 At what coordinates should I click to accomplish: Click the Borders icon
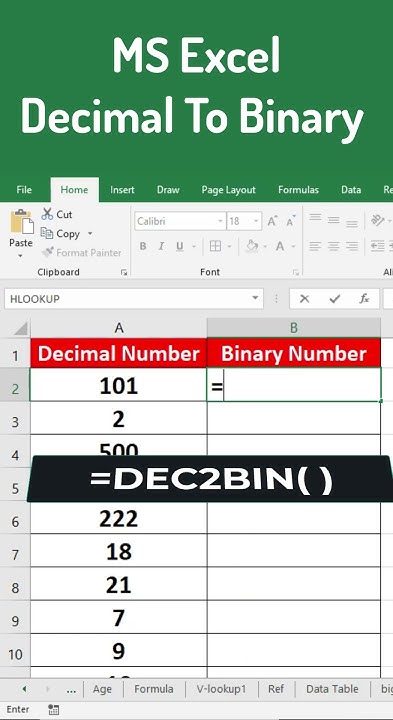click(x=215, y=246)
